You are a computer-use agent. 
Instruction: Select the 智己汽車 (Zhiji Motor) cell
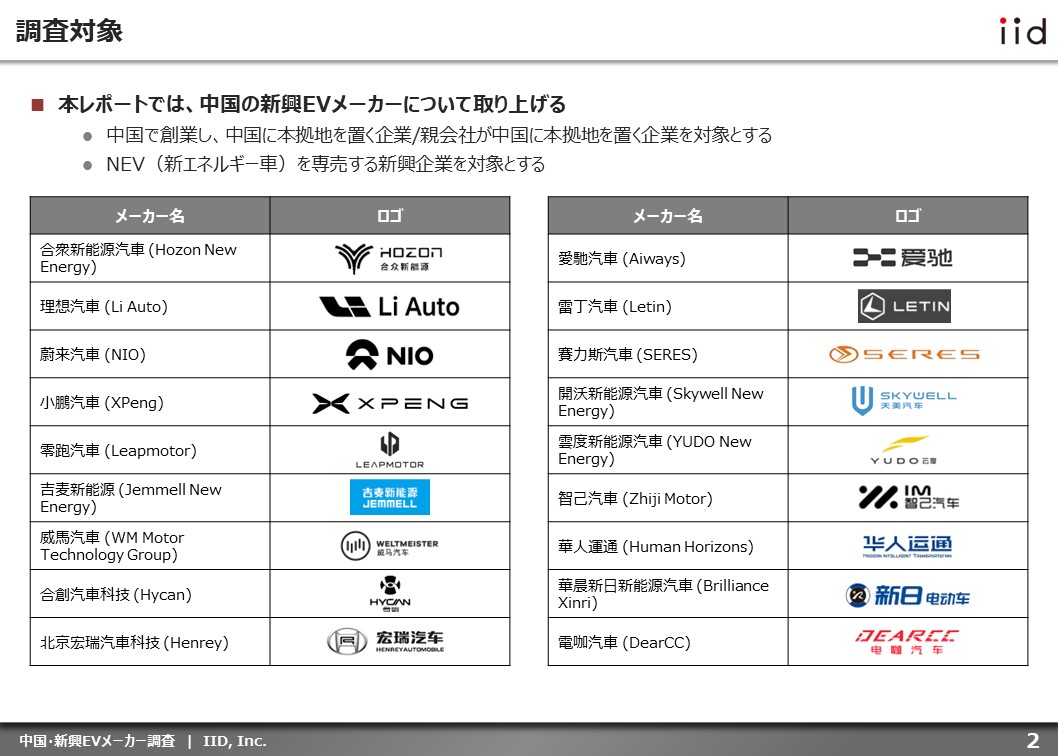(x=668, y=498)
